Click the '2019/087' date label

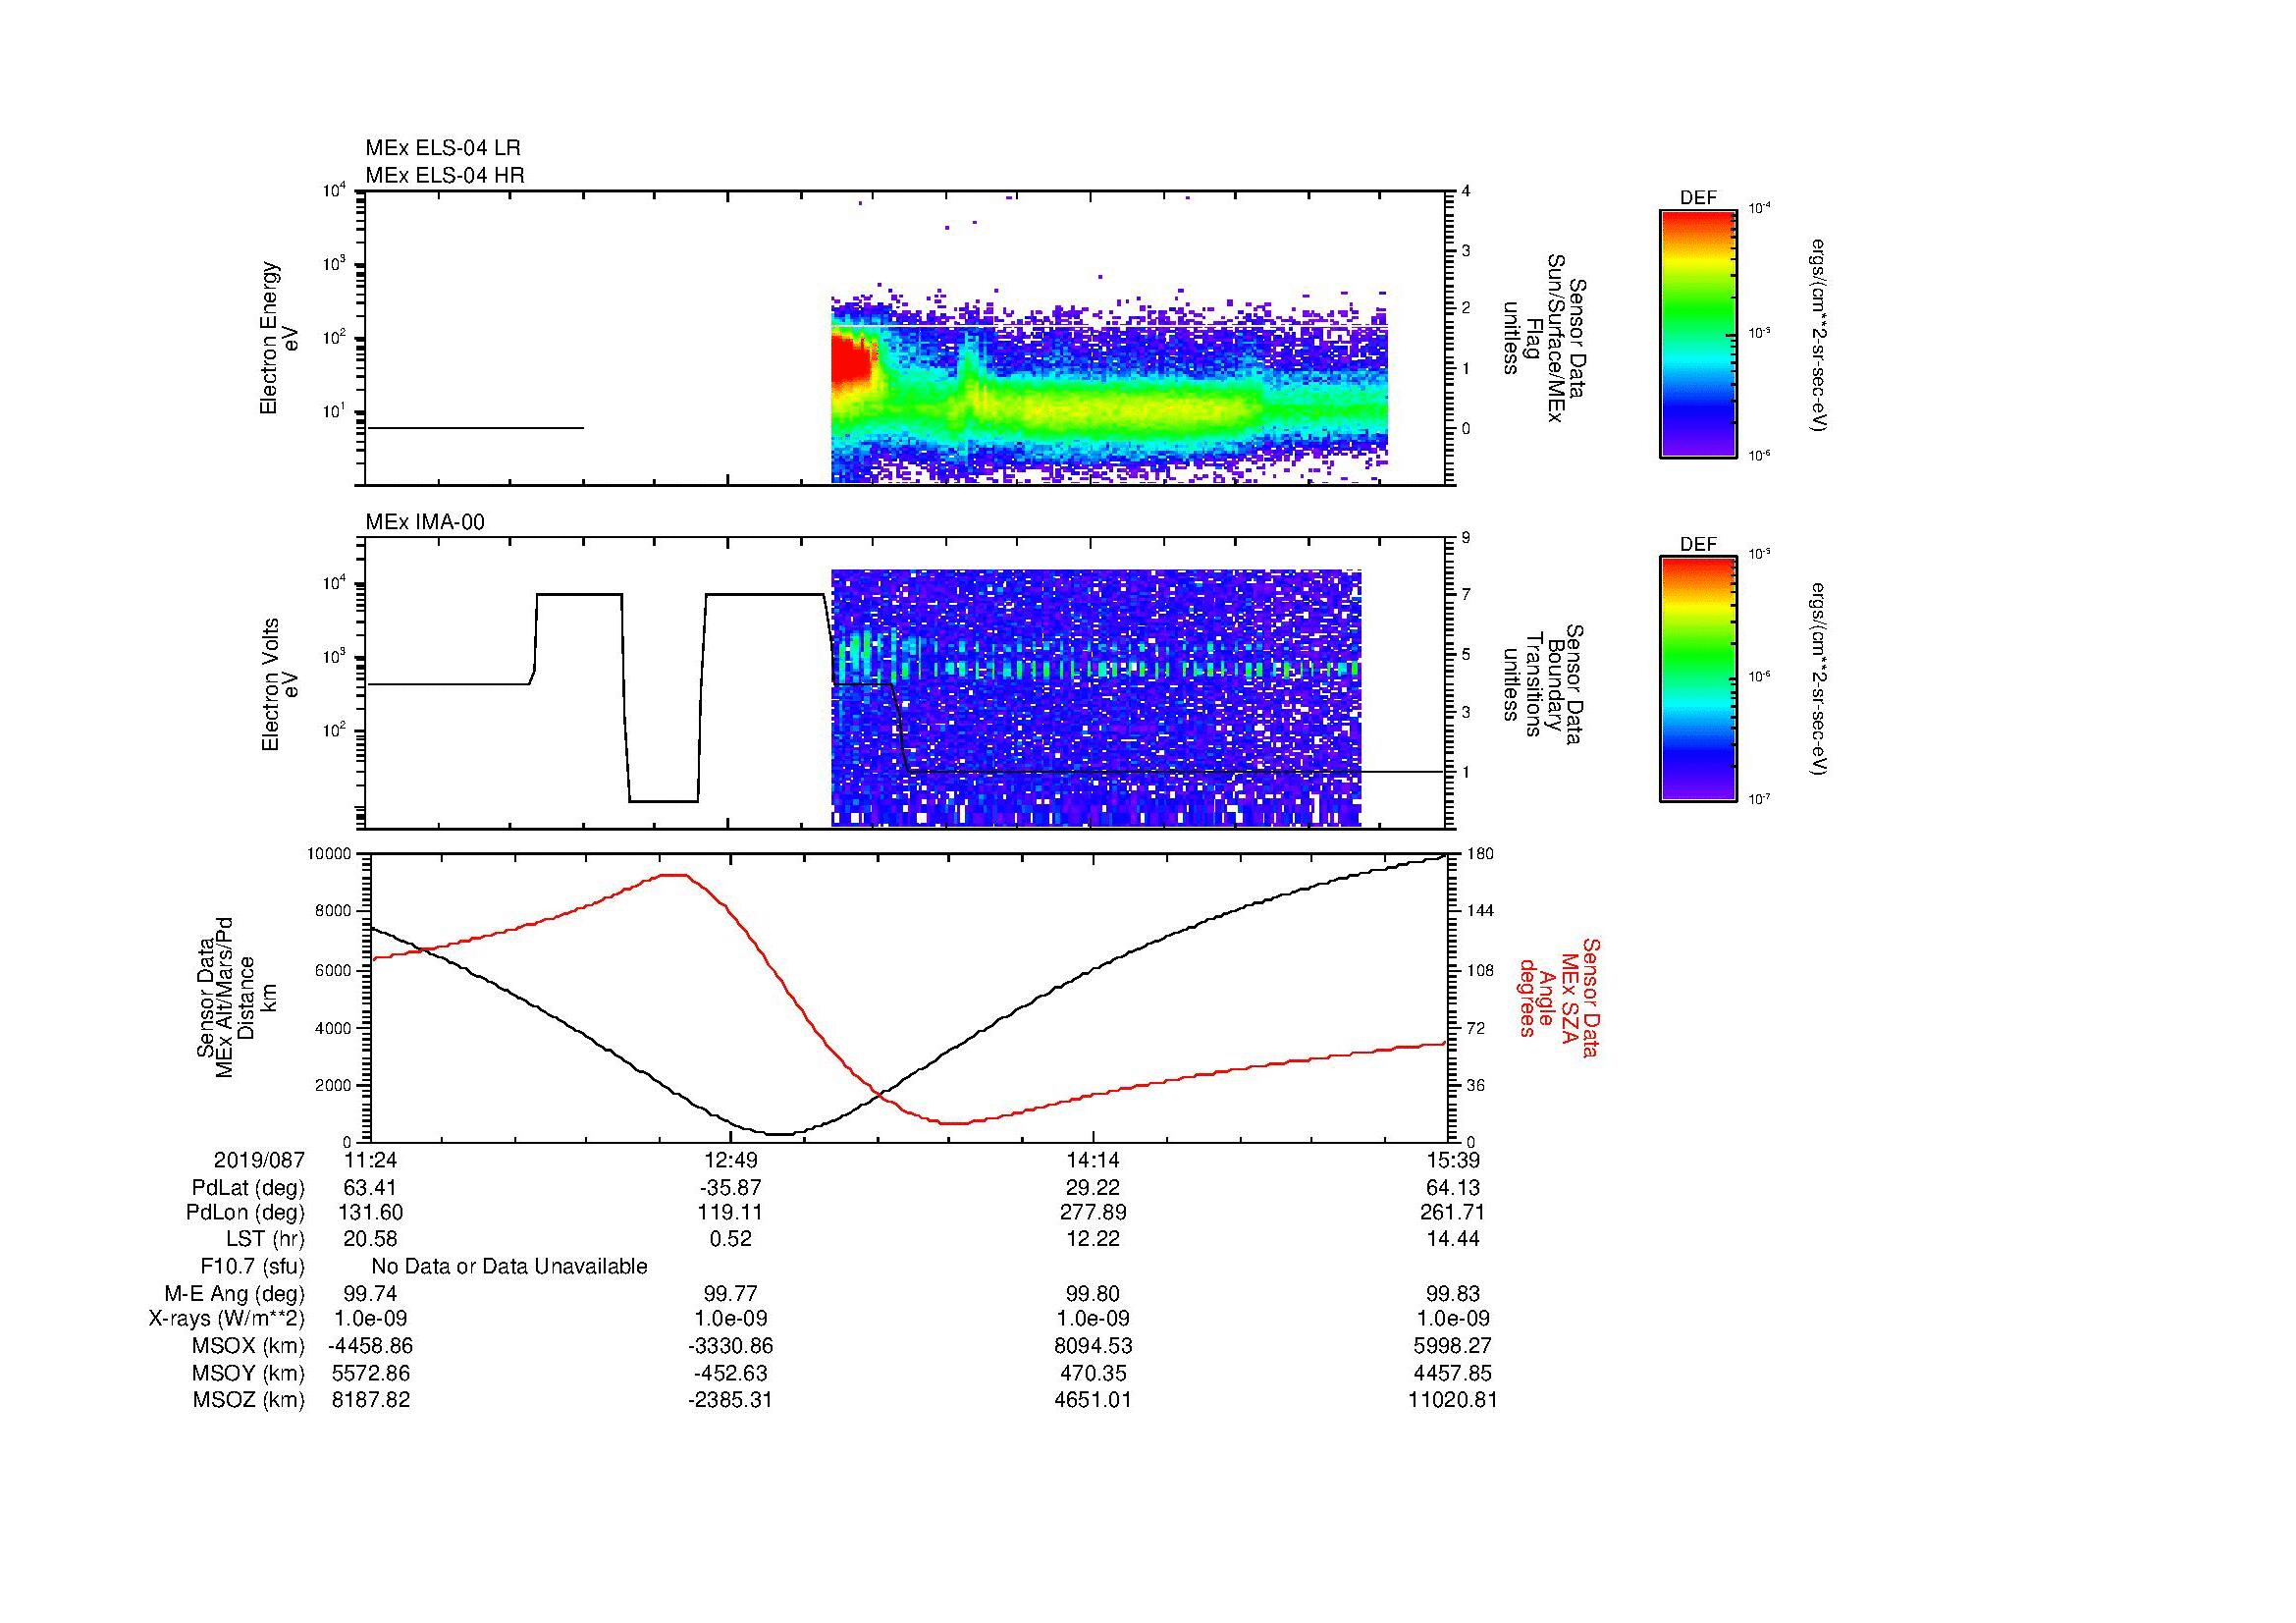259,1160
